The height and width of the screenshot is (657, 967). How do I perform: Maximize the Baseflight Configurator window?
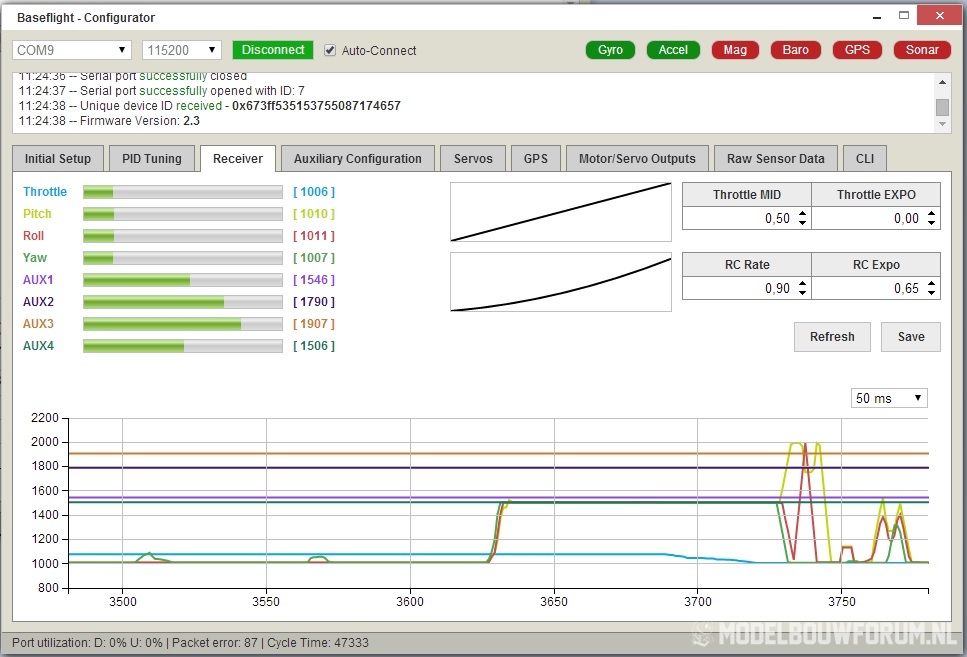coord(903,15)
